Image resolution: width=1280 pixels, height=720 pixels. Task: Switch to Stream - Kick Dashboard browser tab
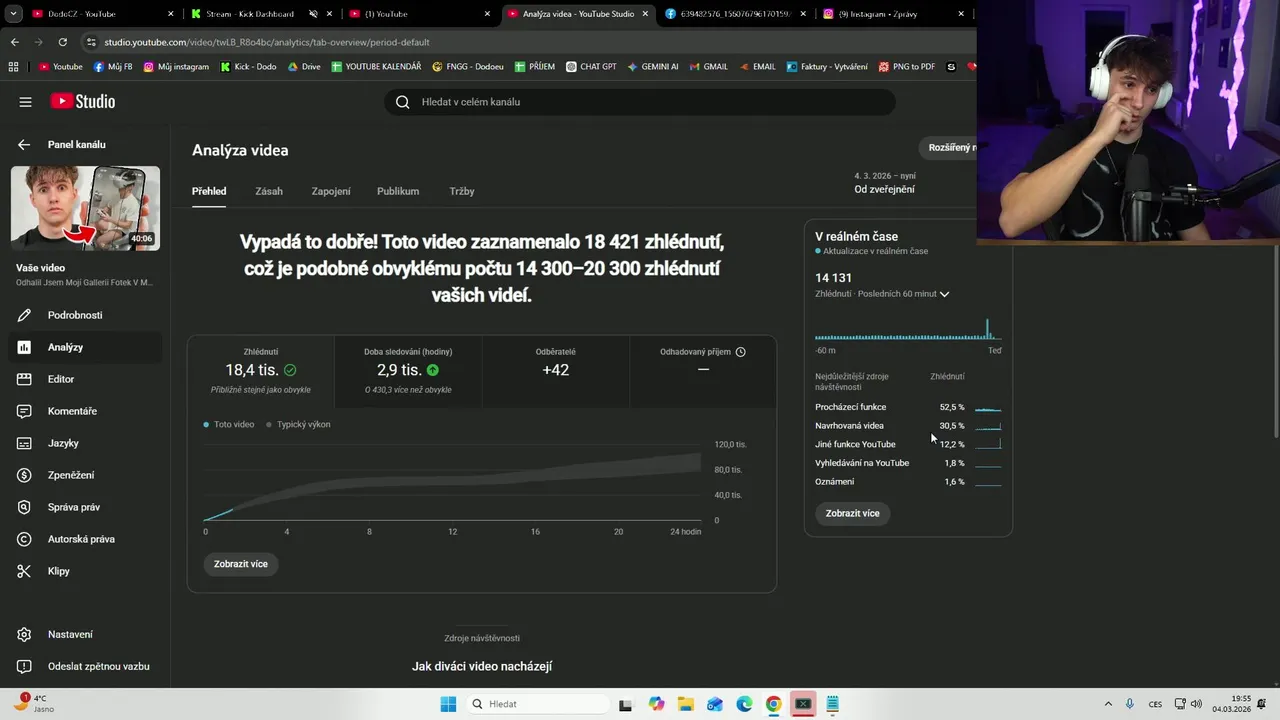pyautogui.click(x=262, y=14)
